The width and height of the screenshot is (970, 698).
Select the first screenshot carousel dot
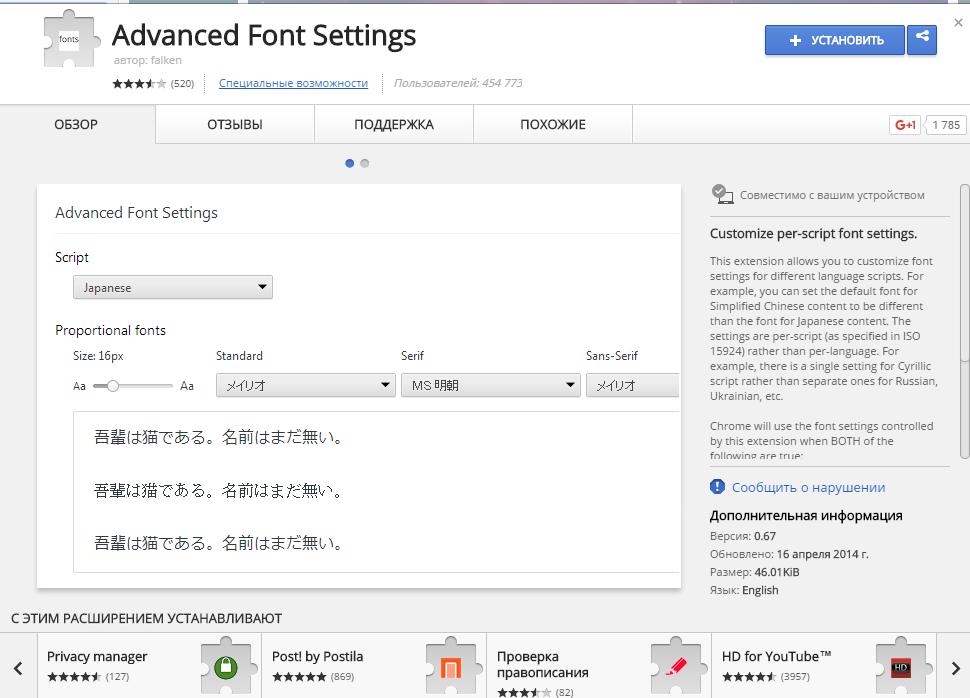pyautogui.click(x=349, y=163)
